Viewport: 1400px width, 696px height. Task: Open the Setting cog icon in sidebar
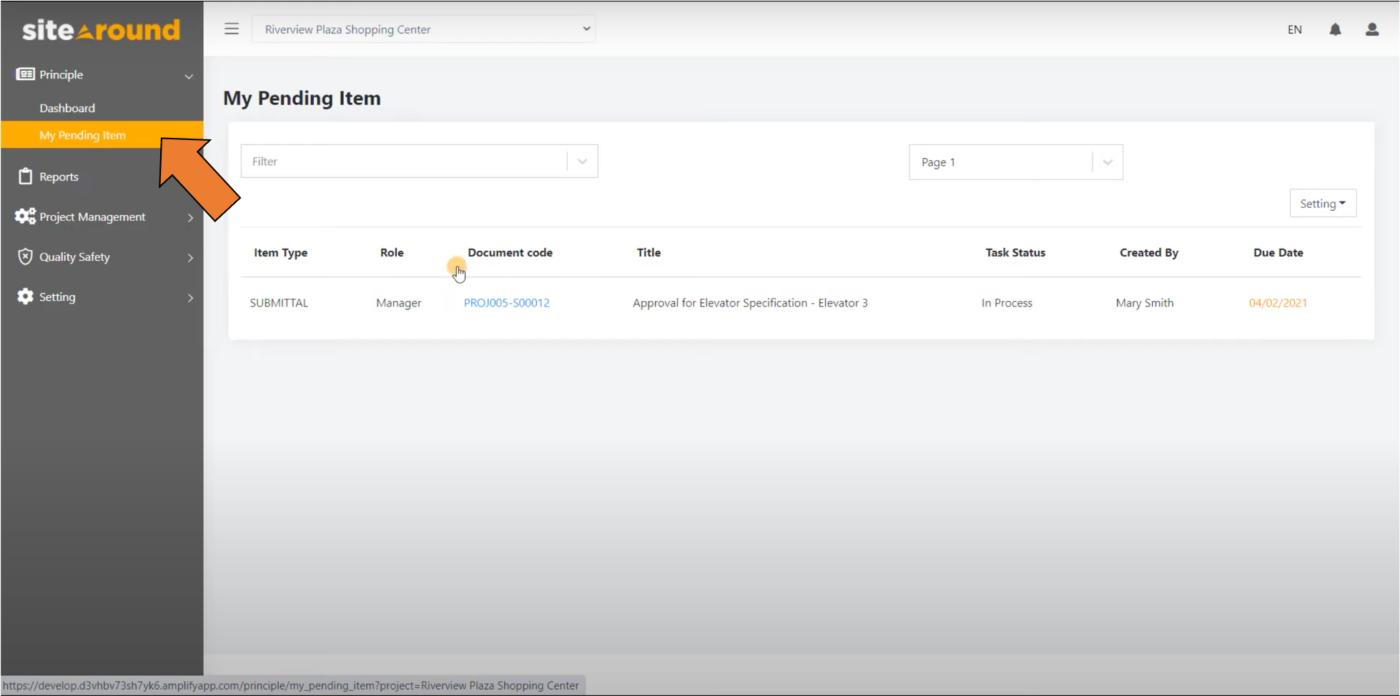click(24, 296)
